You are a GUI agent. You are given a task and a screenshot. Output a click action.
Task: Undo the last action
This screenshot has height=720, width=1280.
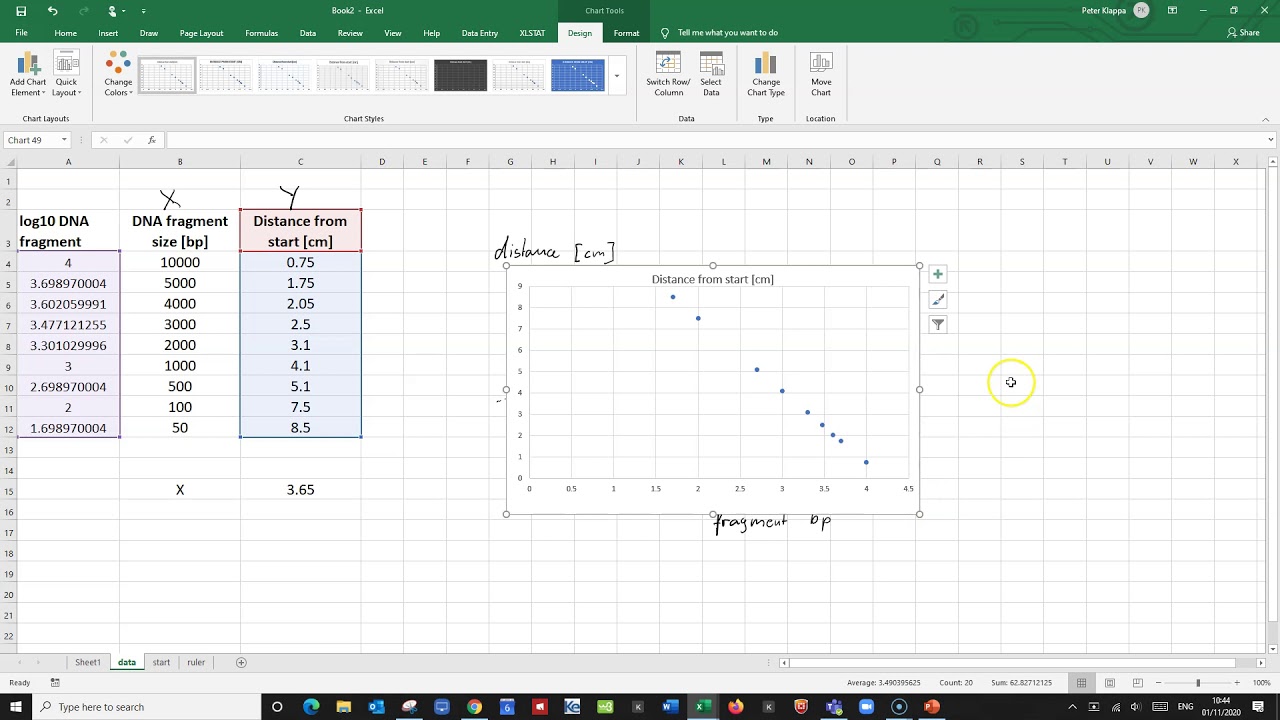52,11
